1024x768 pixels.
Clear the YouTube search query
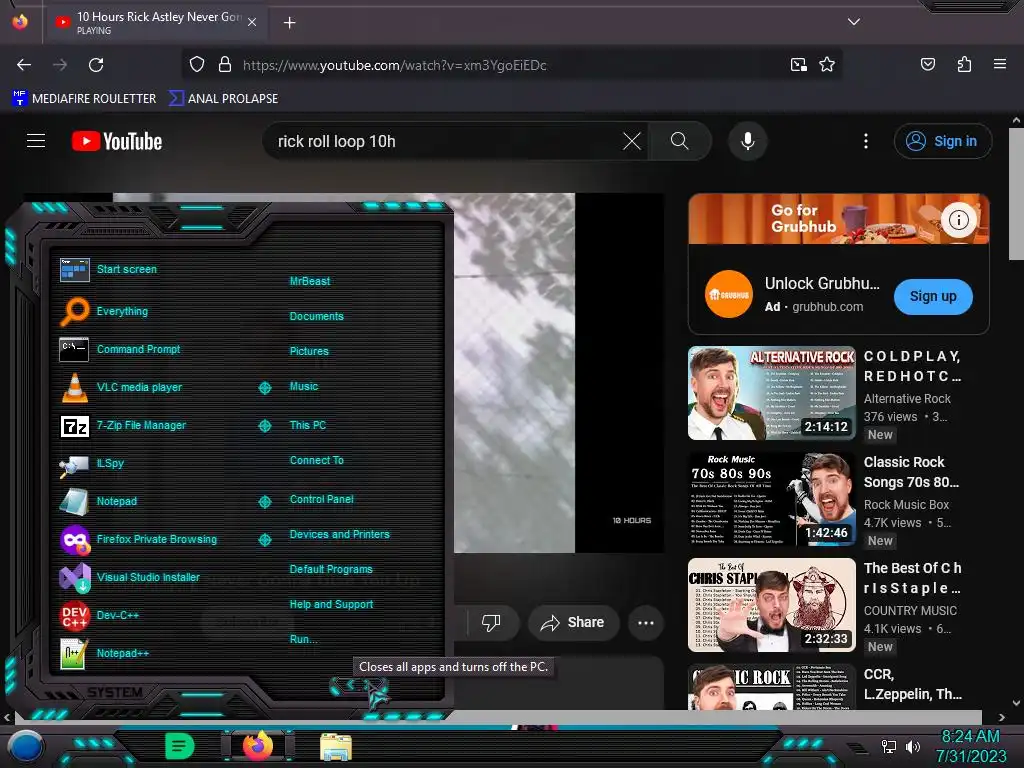point(632,141)
